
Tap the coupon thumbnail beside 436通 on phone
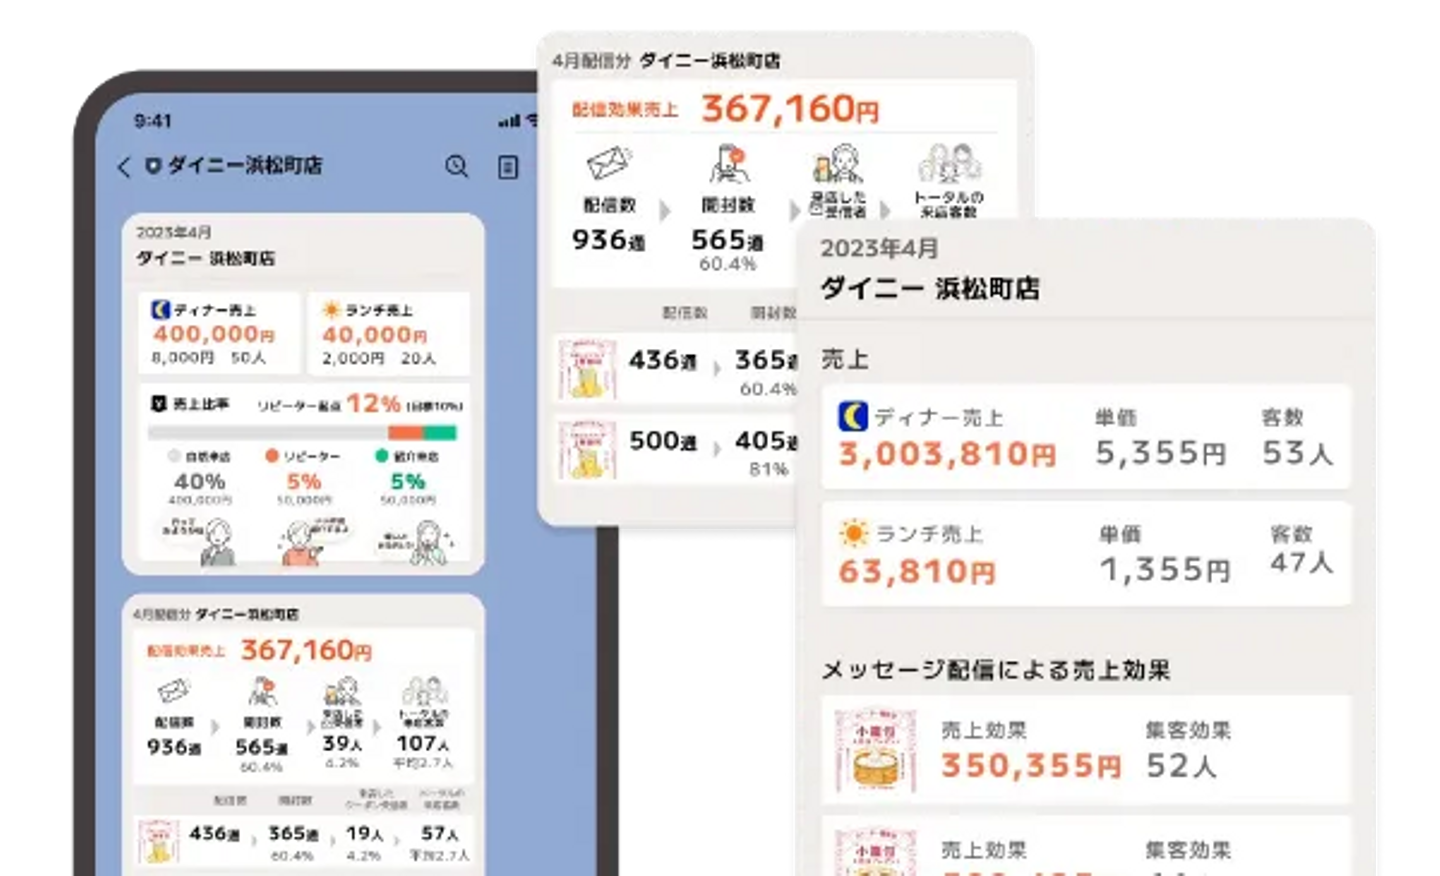click(x=158, y=842)
